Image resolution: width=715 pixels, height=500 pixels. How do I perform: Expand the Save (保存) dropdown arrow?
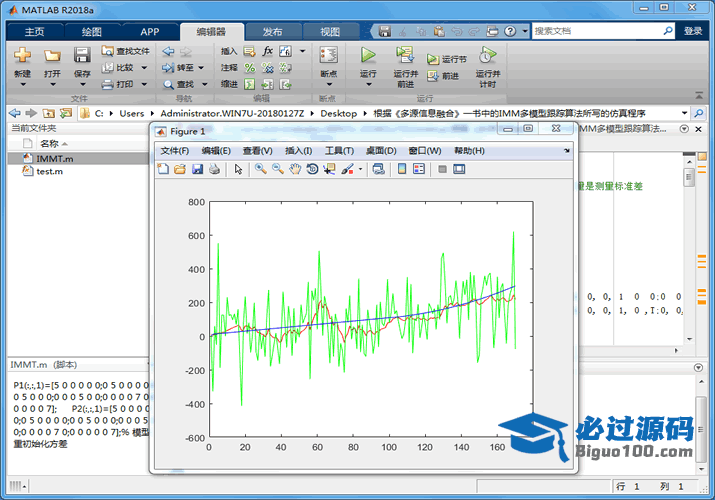(x=83, y=84)
